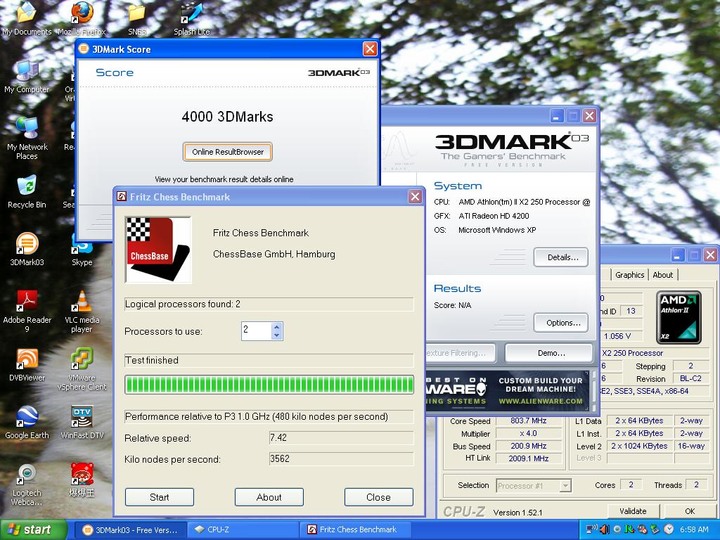720x540 pixels.
Task: Click the green R tray icon
Action: click(x=629, y=529)
